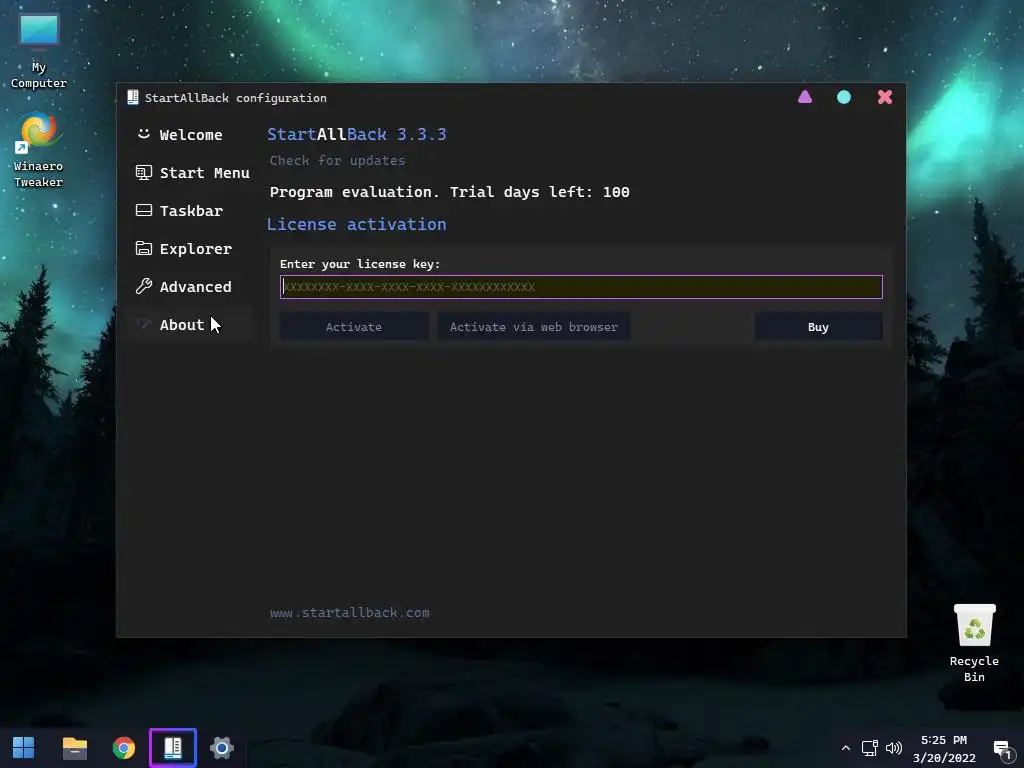Open Settings gear in taskbar
The width and height of the screenshot is (1024, 768).
[222, 748]
